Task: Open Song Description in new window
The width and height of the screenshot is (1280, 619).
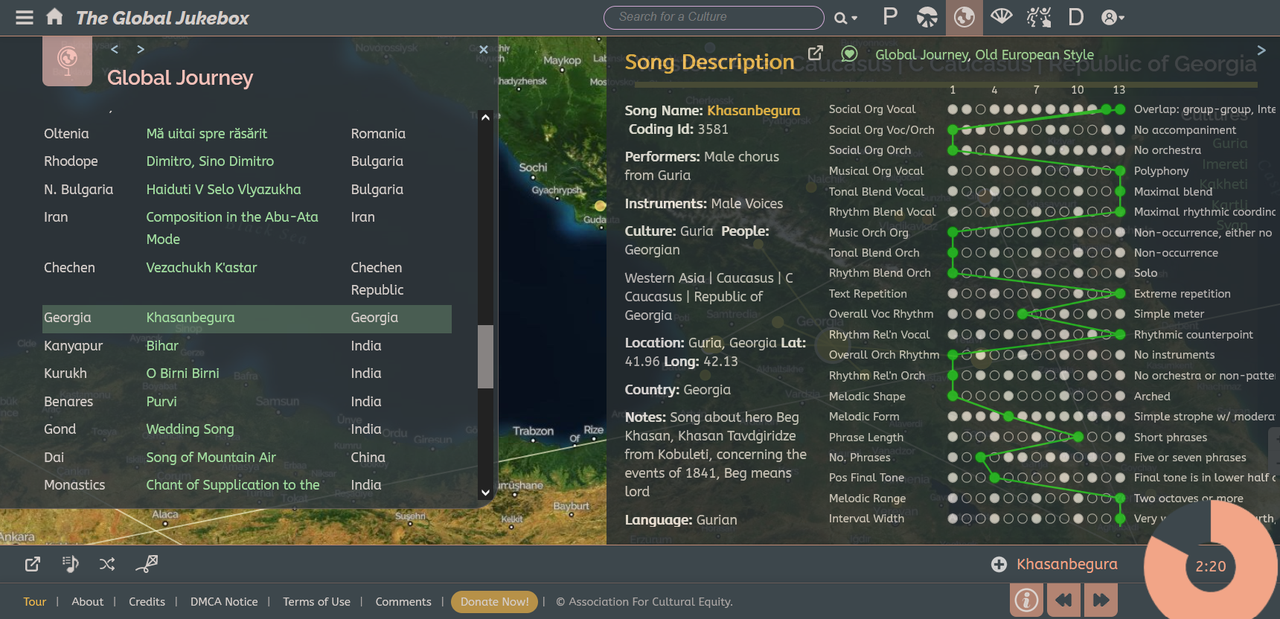Action: (816, 54)
